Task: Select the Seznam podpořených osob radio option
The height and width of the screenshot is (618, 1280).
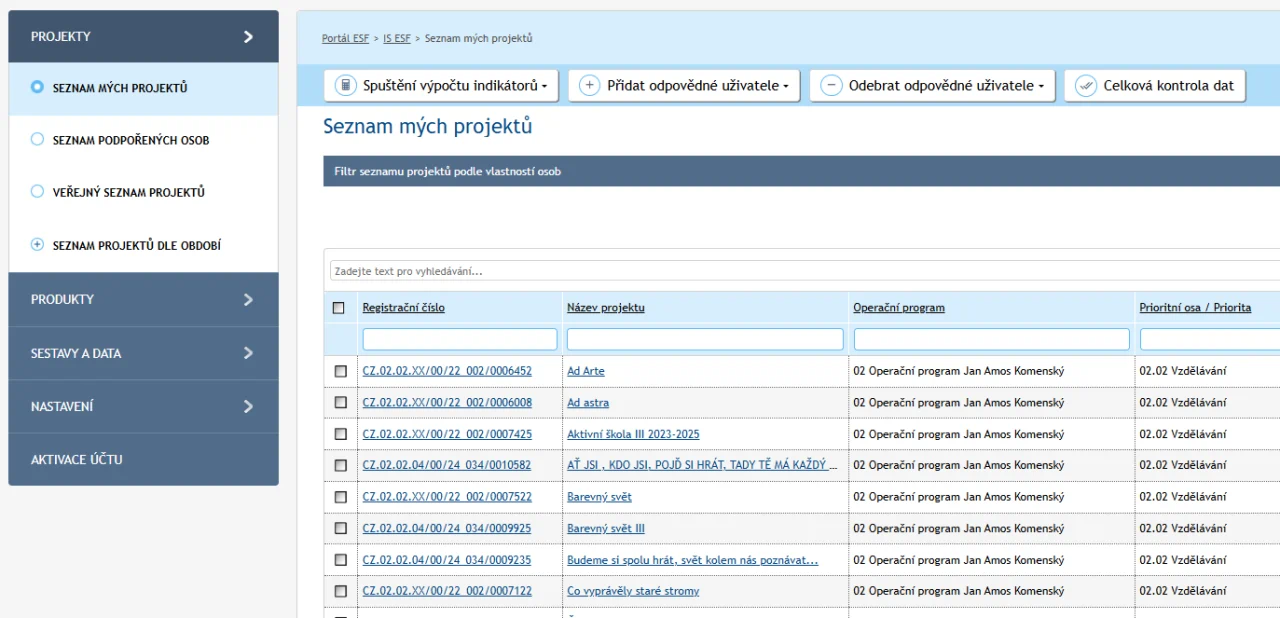Action: [38, 140]
